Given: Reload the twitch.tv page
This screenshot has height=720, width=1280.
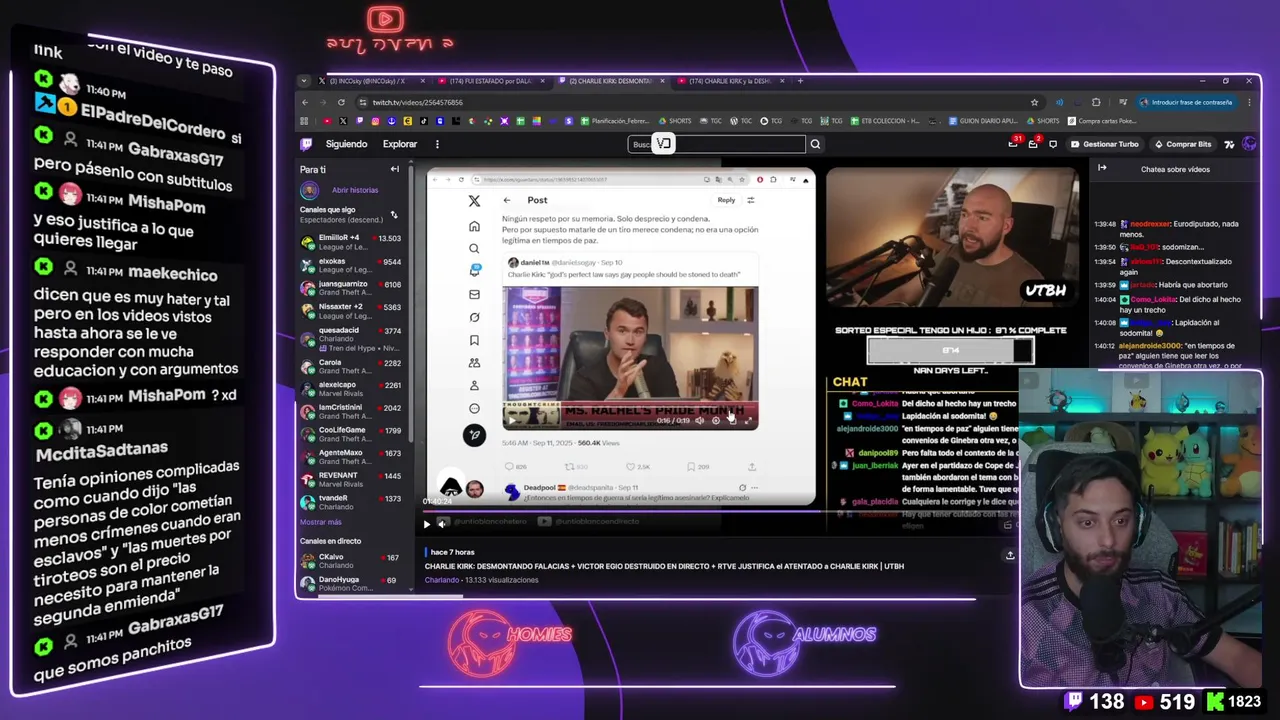Looking at the screenshot, I should (341, 102).
